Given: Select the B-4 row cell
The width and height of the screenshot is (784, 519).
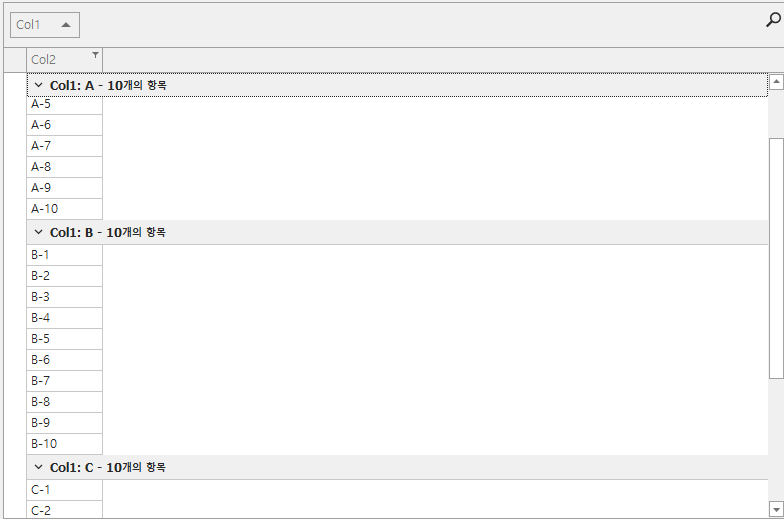Looking at the screenshot, I should 64,318.
